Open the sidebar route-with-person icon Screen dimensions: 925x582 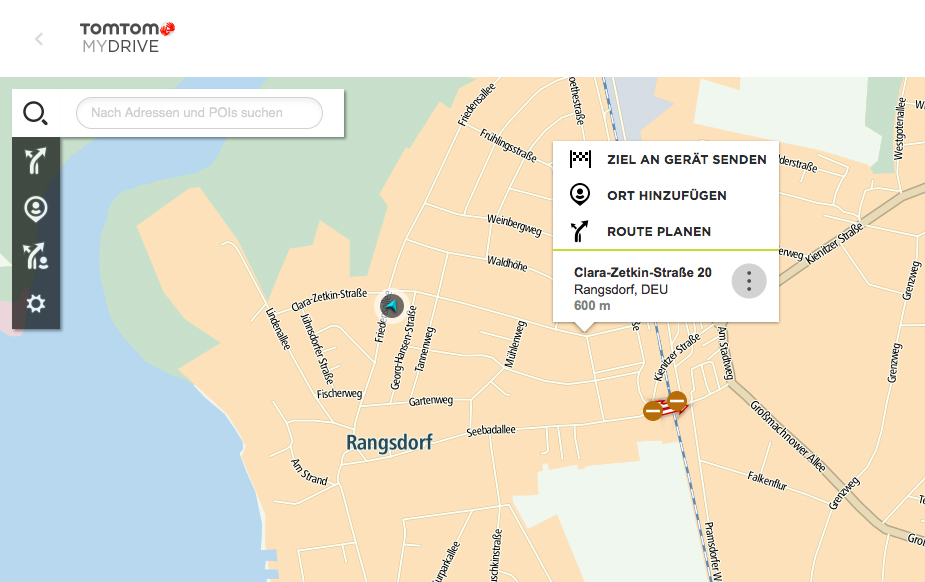tap(36, 256)
